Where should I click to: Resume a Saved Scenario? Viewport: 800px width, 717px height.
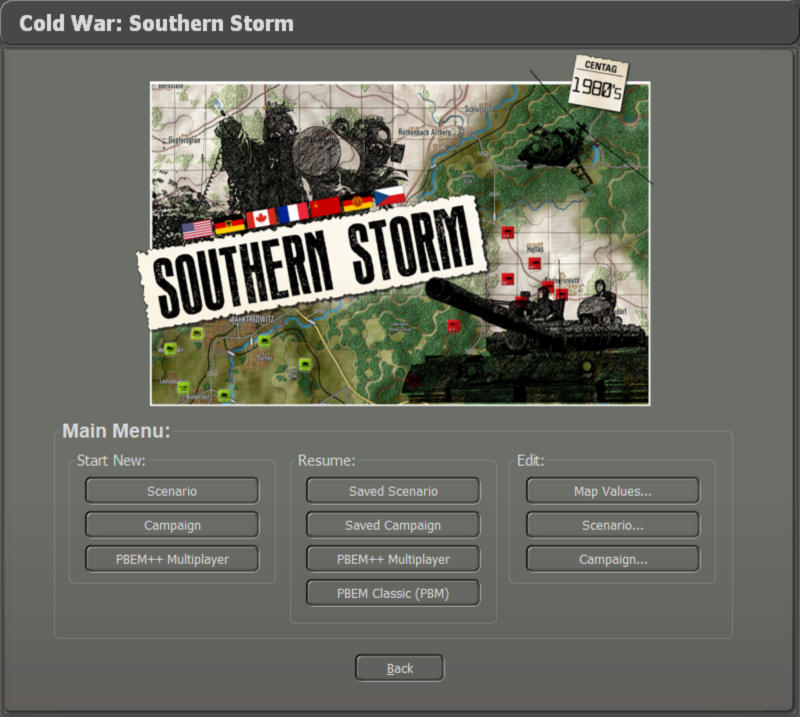pos(393,490)
